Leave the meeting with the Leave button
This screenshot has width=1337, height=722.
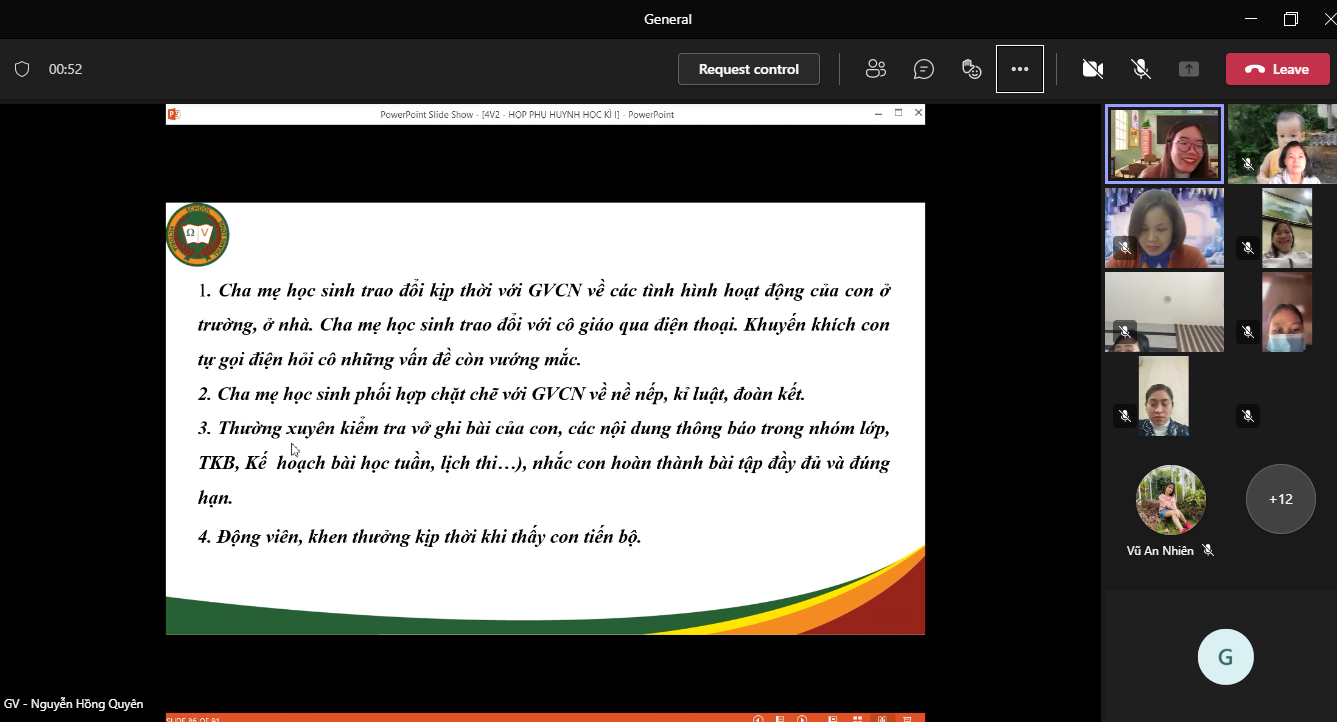coord(1277,69)
